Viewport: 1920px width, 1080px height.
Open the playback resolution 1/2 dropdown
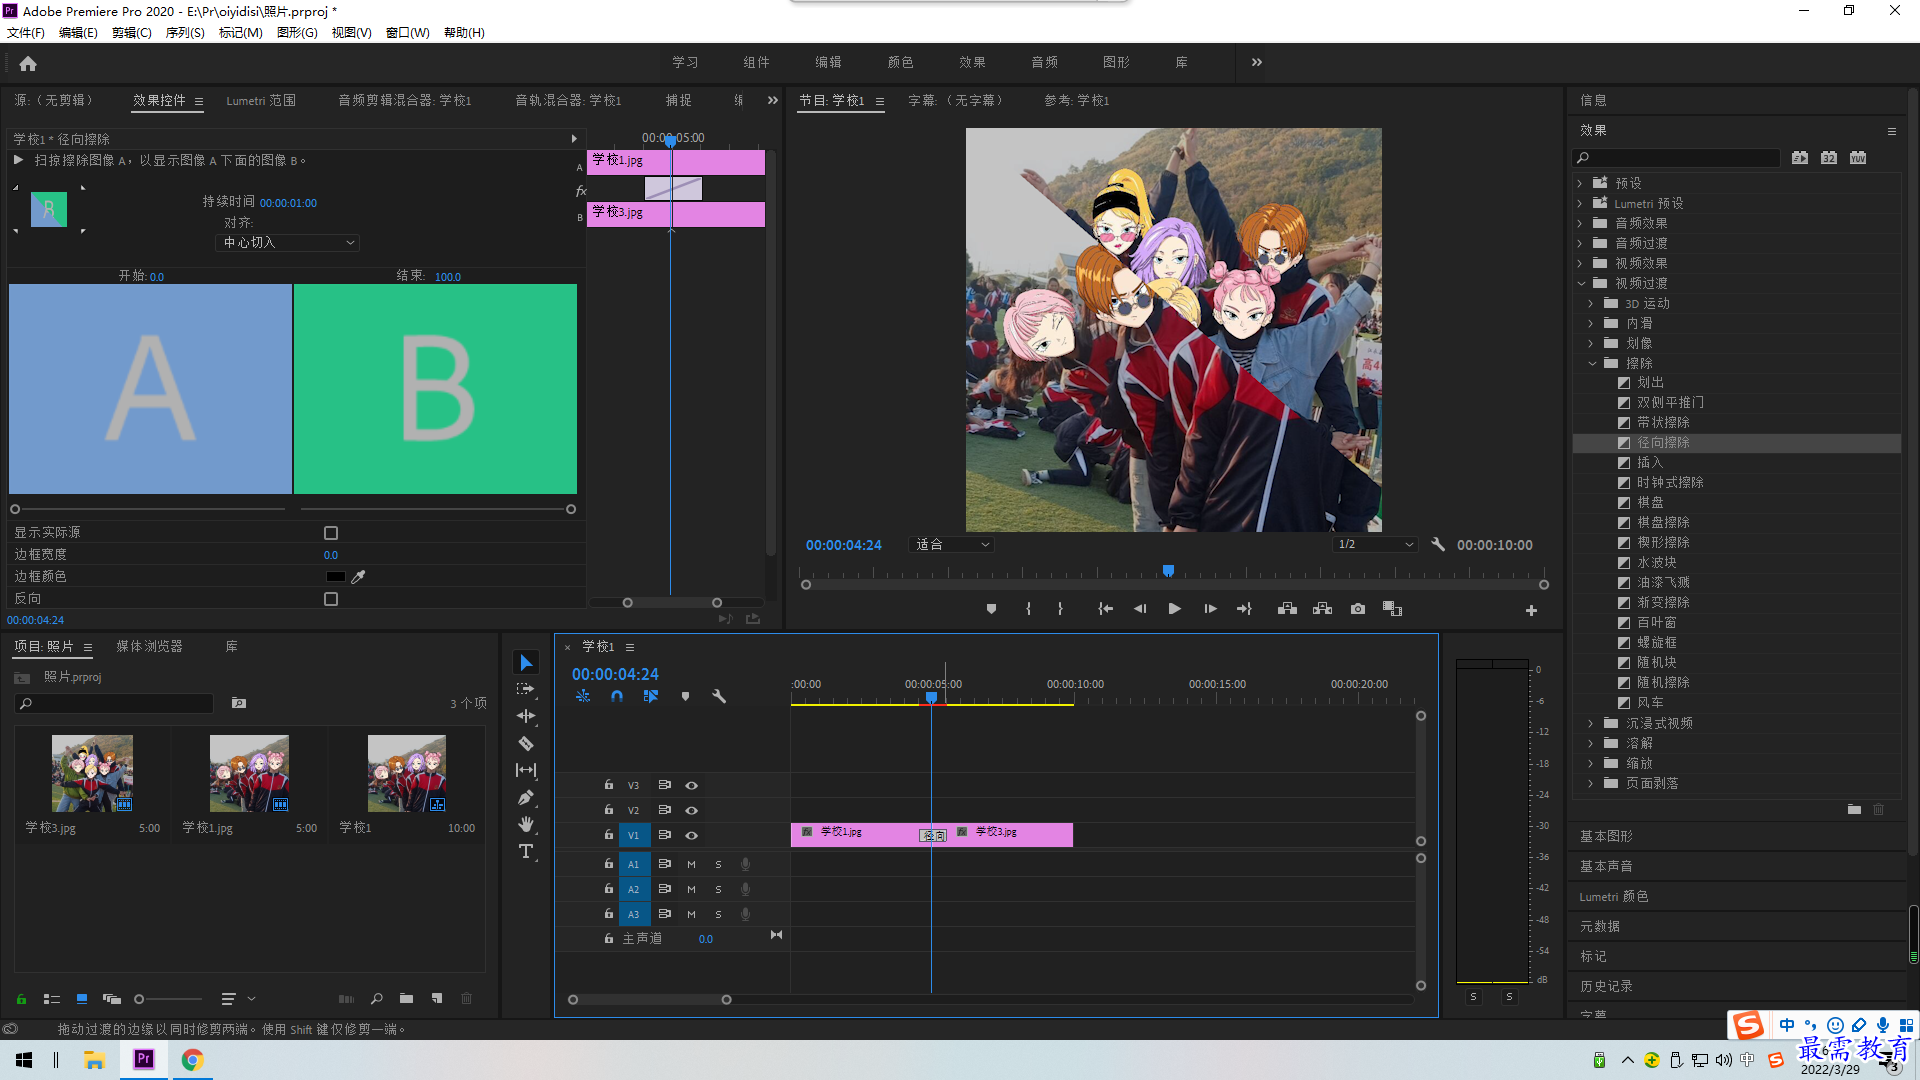coord(1375,545)
